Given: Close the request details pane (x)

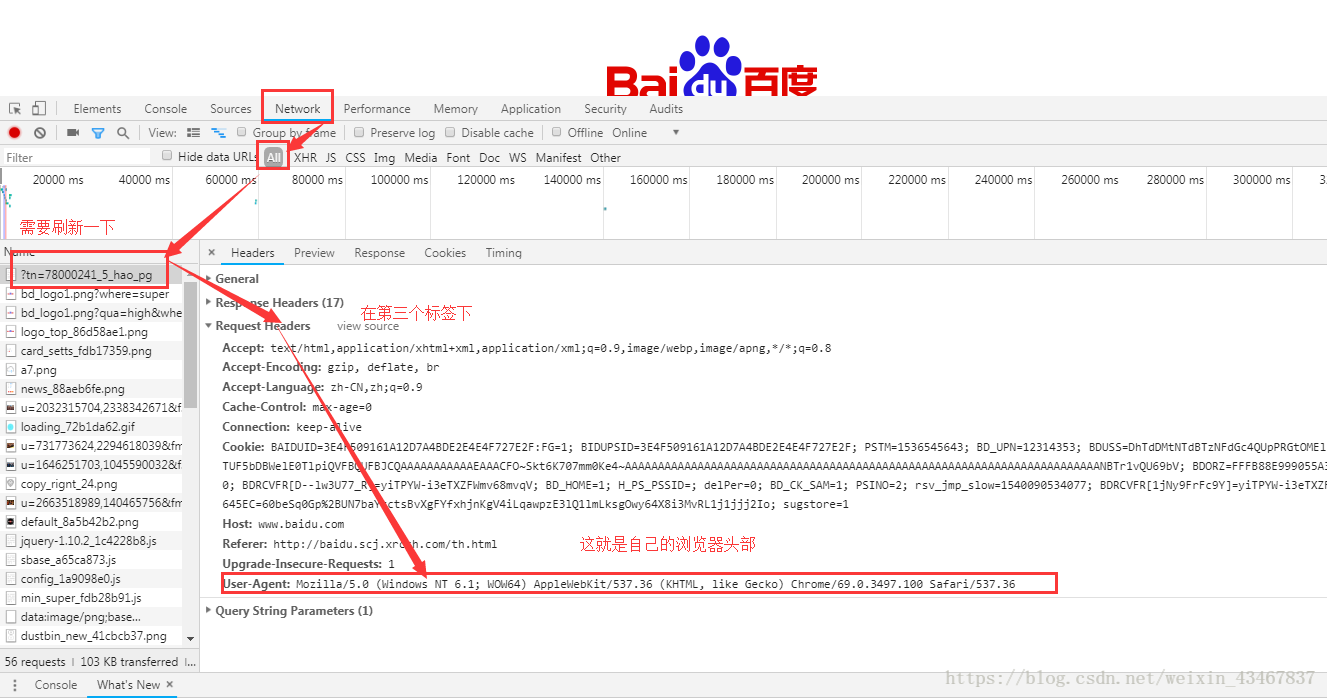Looking at the screenshot, I should click(211, 253).
